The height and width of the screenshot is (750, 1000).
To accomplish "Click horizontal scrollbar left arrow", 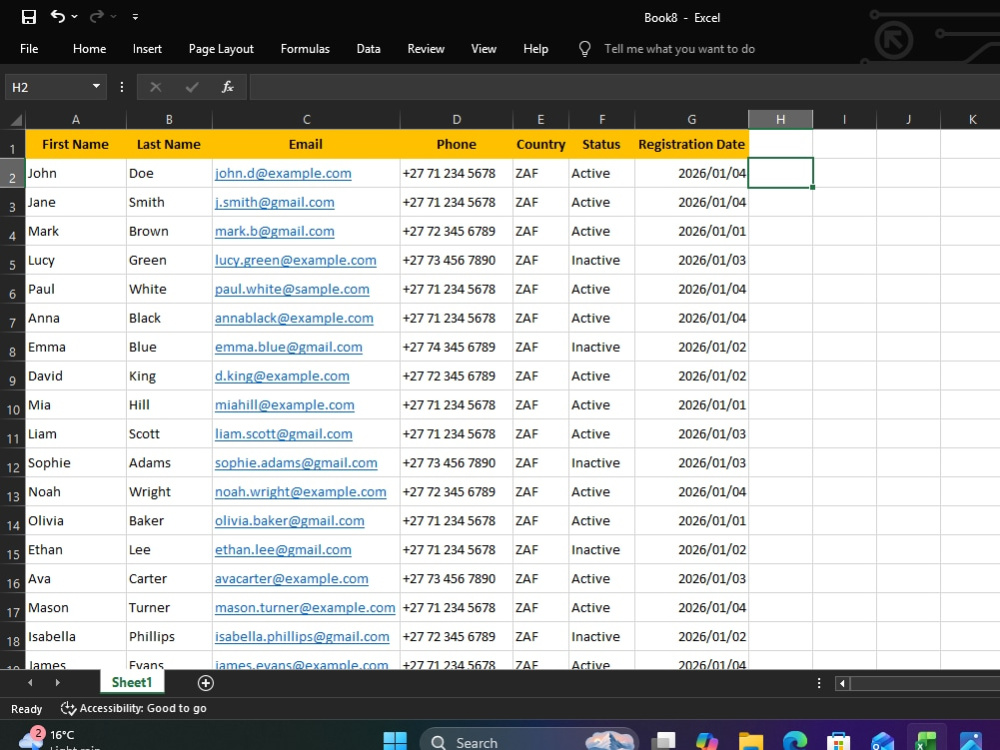I will [x=842, y=684].
